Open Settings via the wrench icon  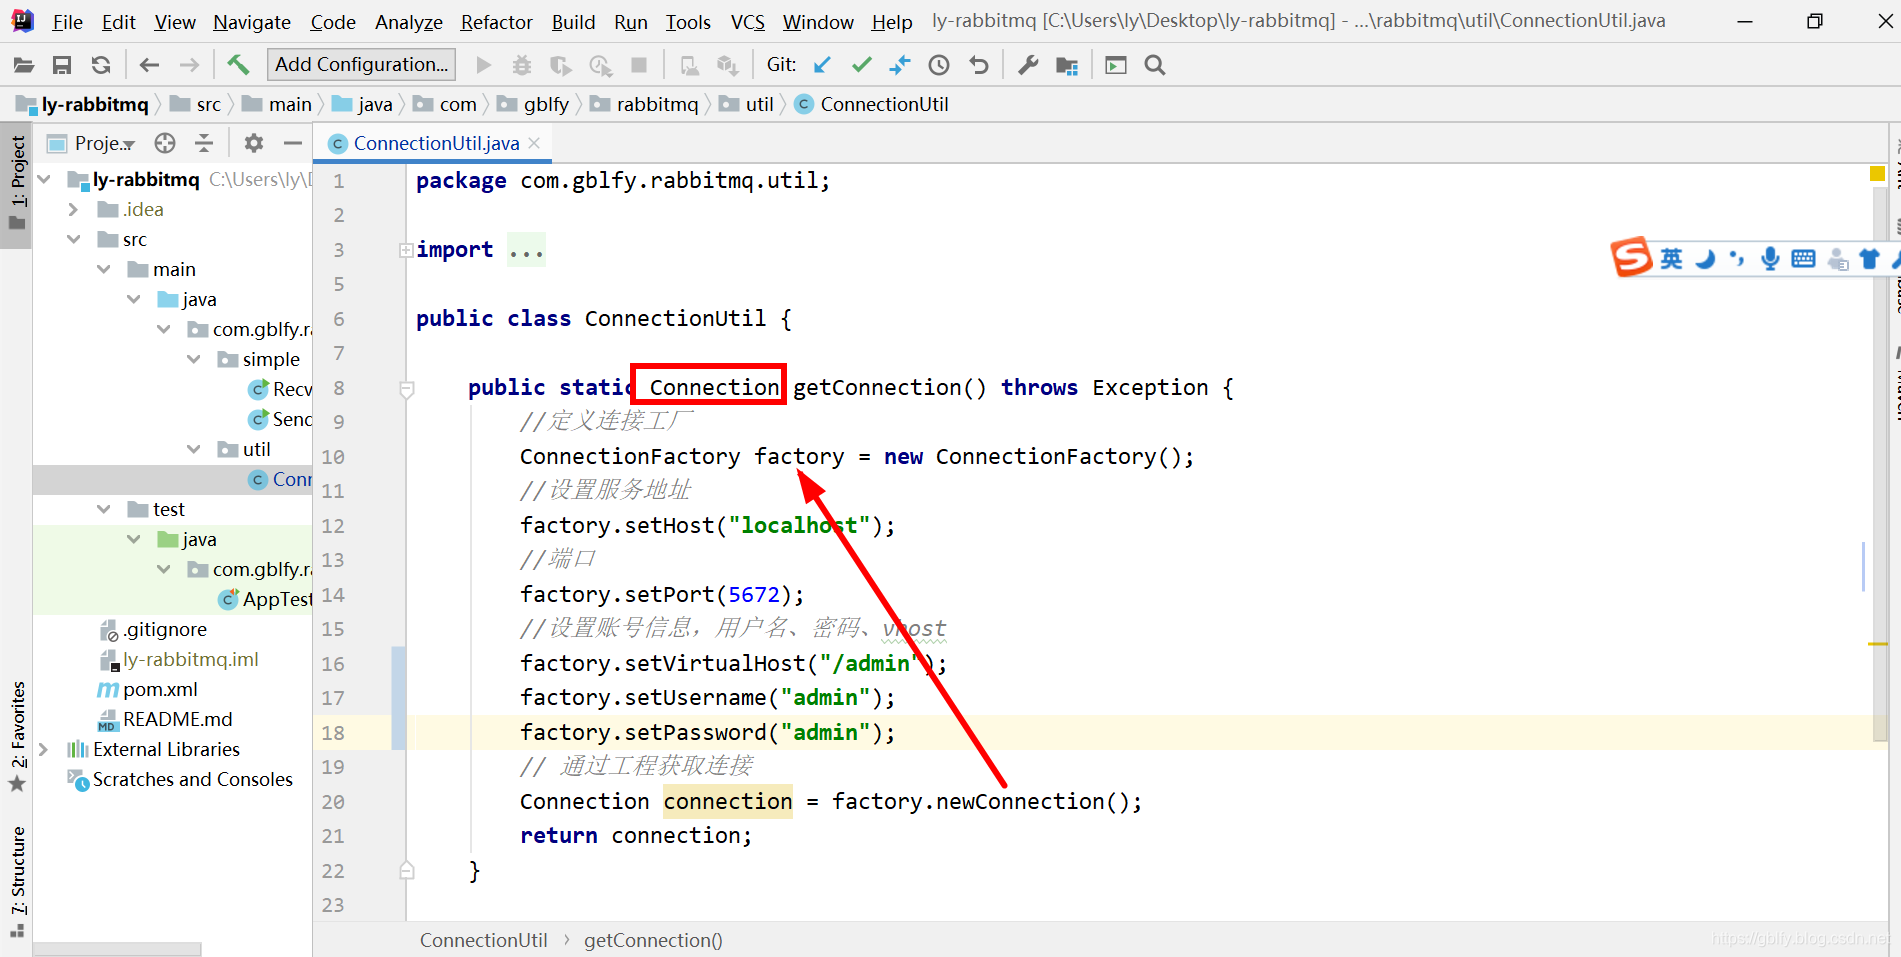click(1028, 65)
